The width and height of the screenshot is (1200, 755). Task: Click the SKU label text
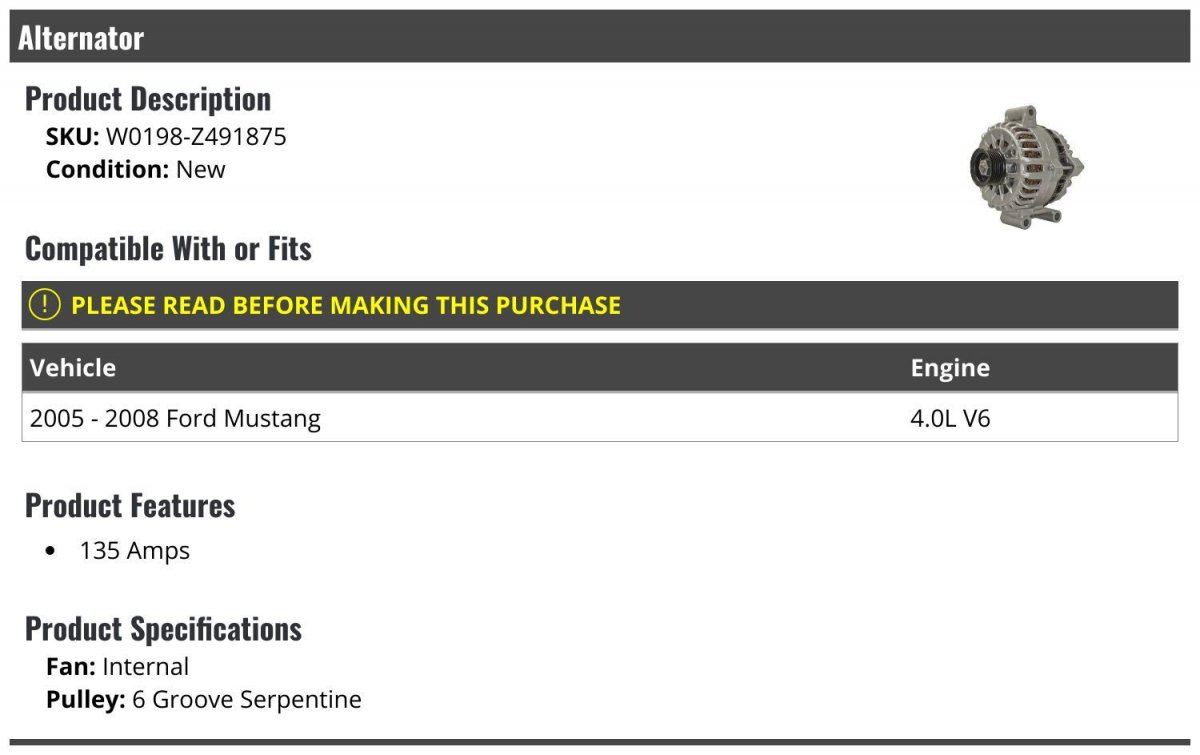72,136
